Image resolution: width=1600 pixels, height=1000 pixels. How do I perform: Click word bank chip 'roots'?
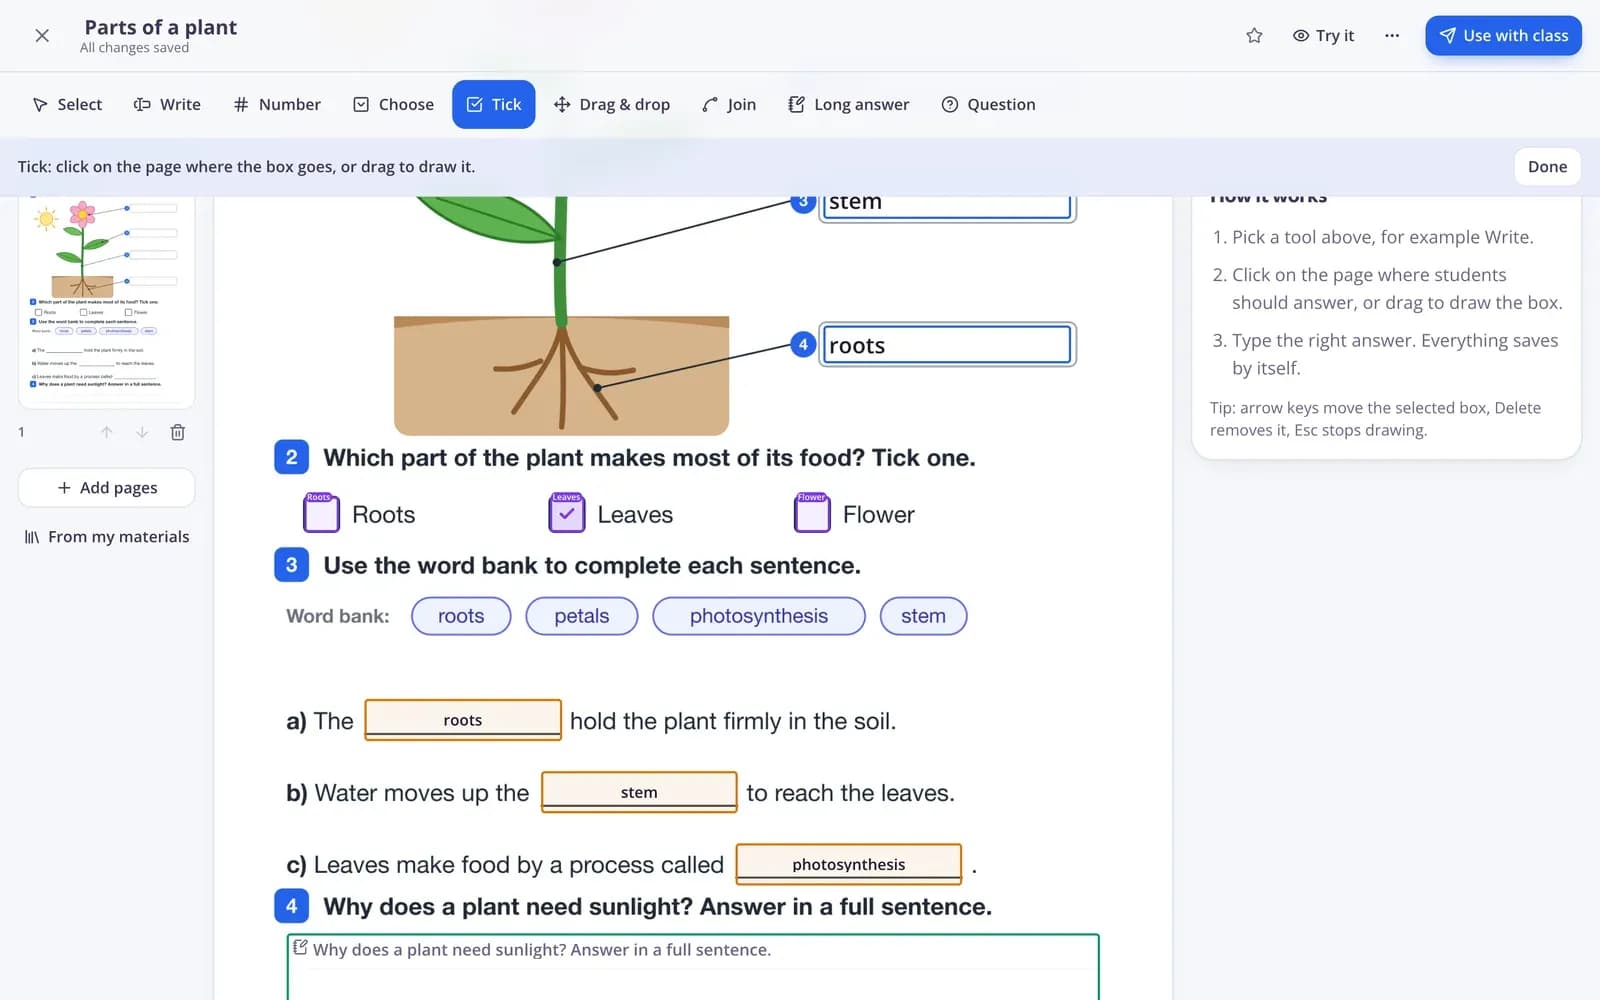click(x=461, y=616)
